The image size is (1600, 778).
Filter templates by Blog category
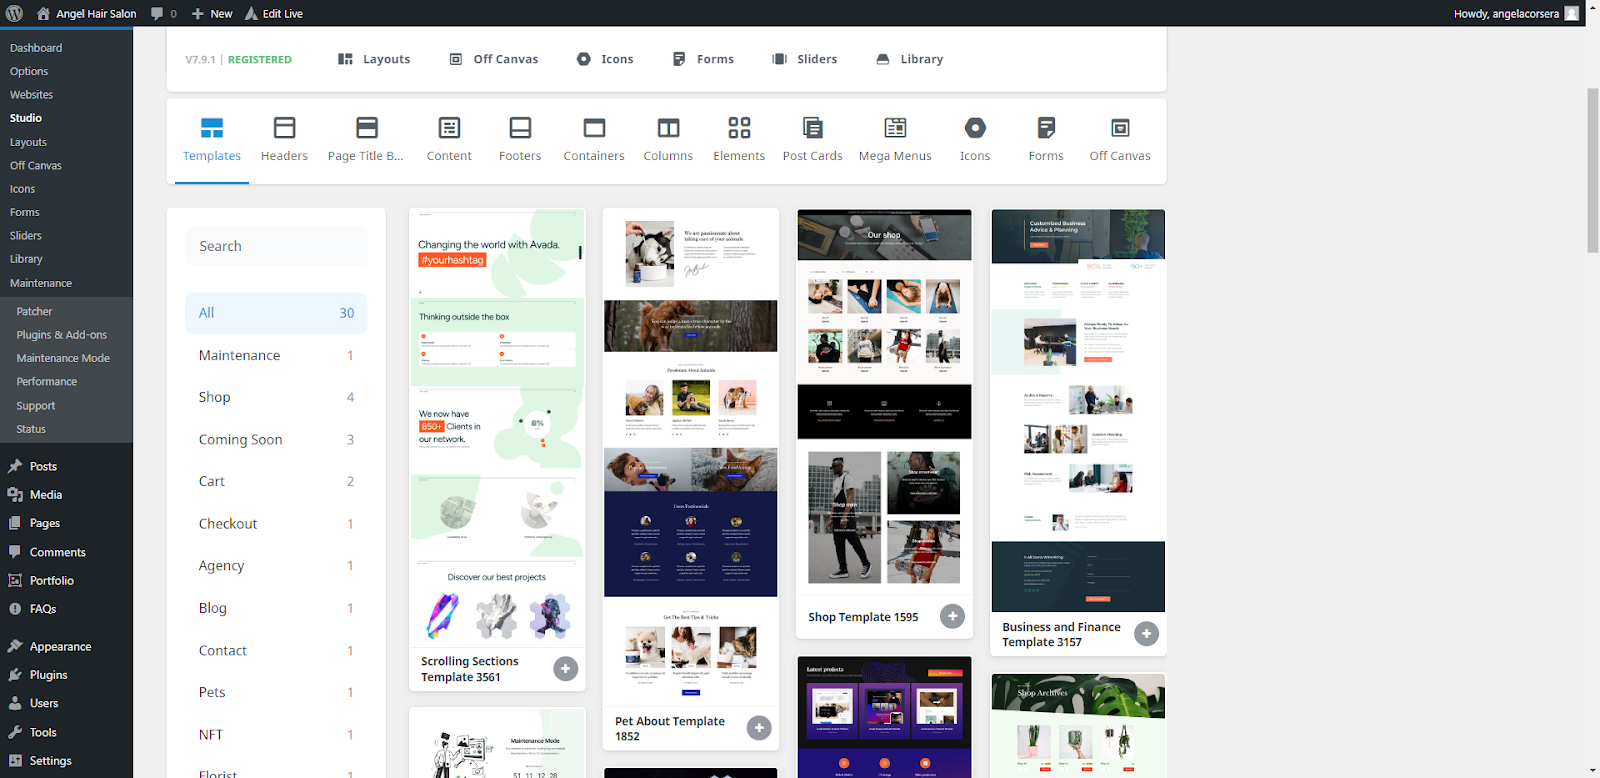tap(276, 608)
